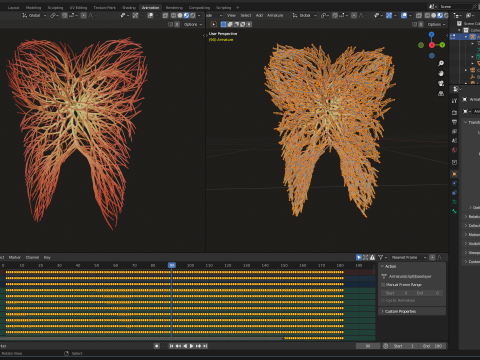Click the zoom view magnifier icon
Screen dimensions: 480x360
point(441,63)
